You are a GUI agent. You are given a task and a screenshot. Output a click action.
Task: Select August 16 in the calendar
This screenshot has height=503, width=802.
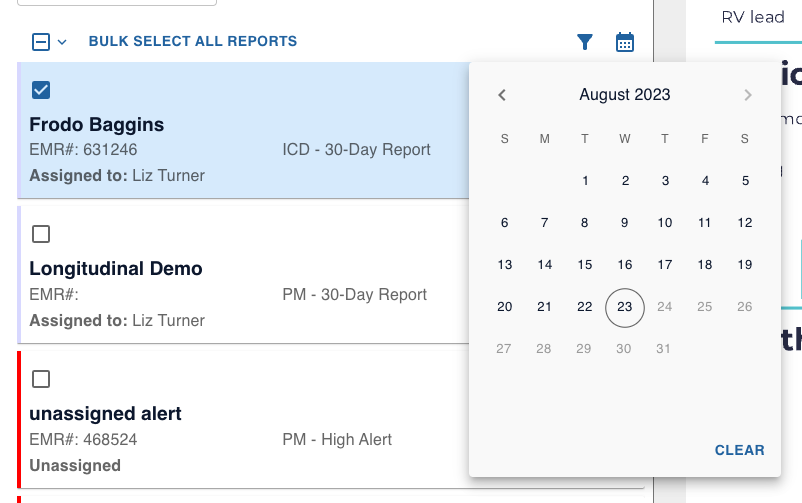tap(625, 265)
